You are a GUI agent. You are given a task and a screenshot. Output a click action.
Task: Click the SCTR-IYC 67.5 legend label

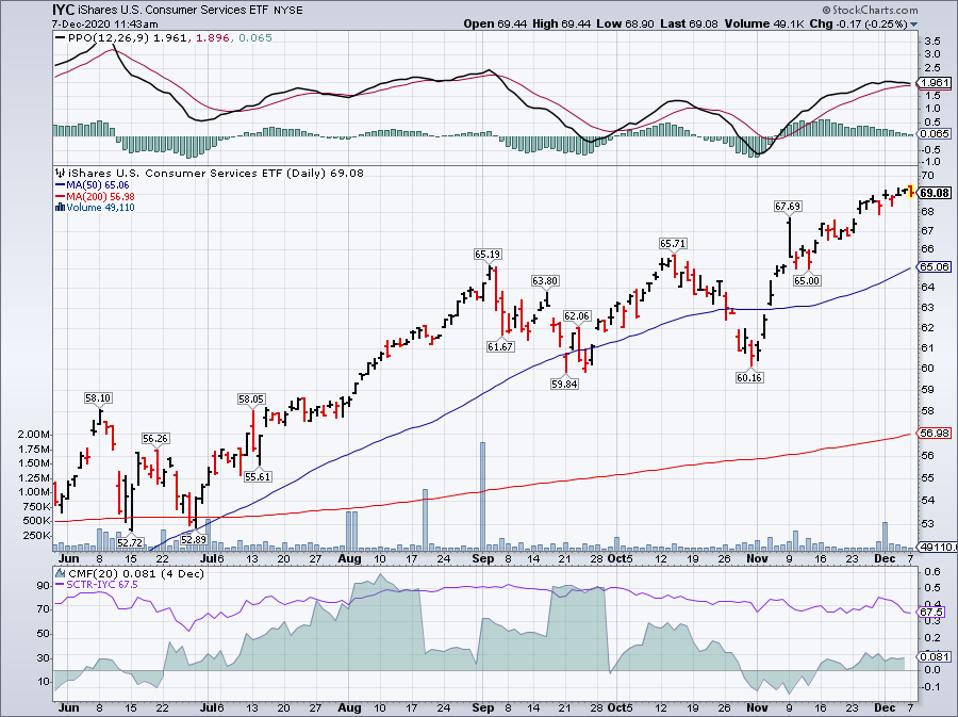coord(102,584)
